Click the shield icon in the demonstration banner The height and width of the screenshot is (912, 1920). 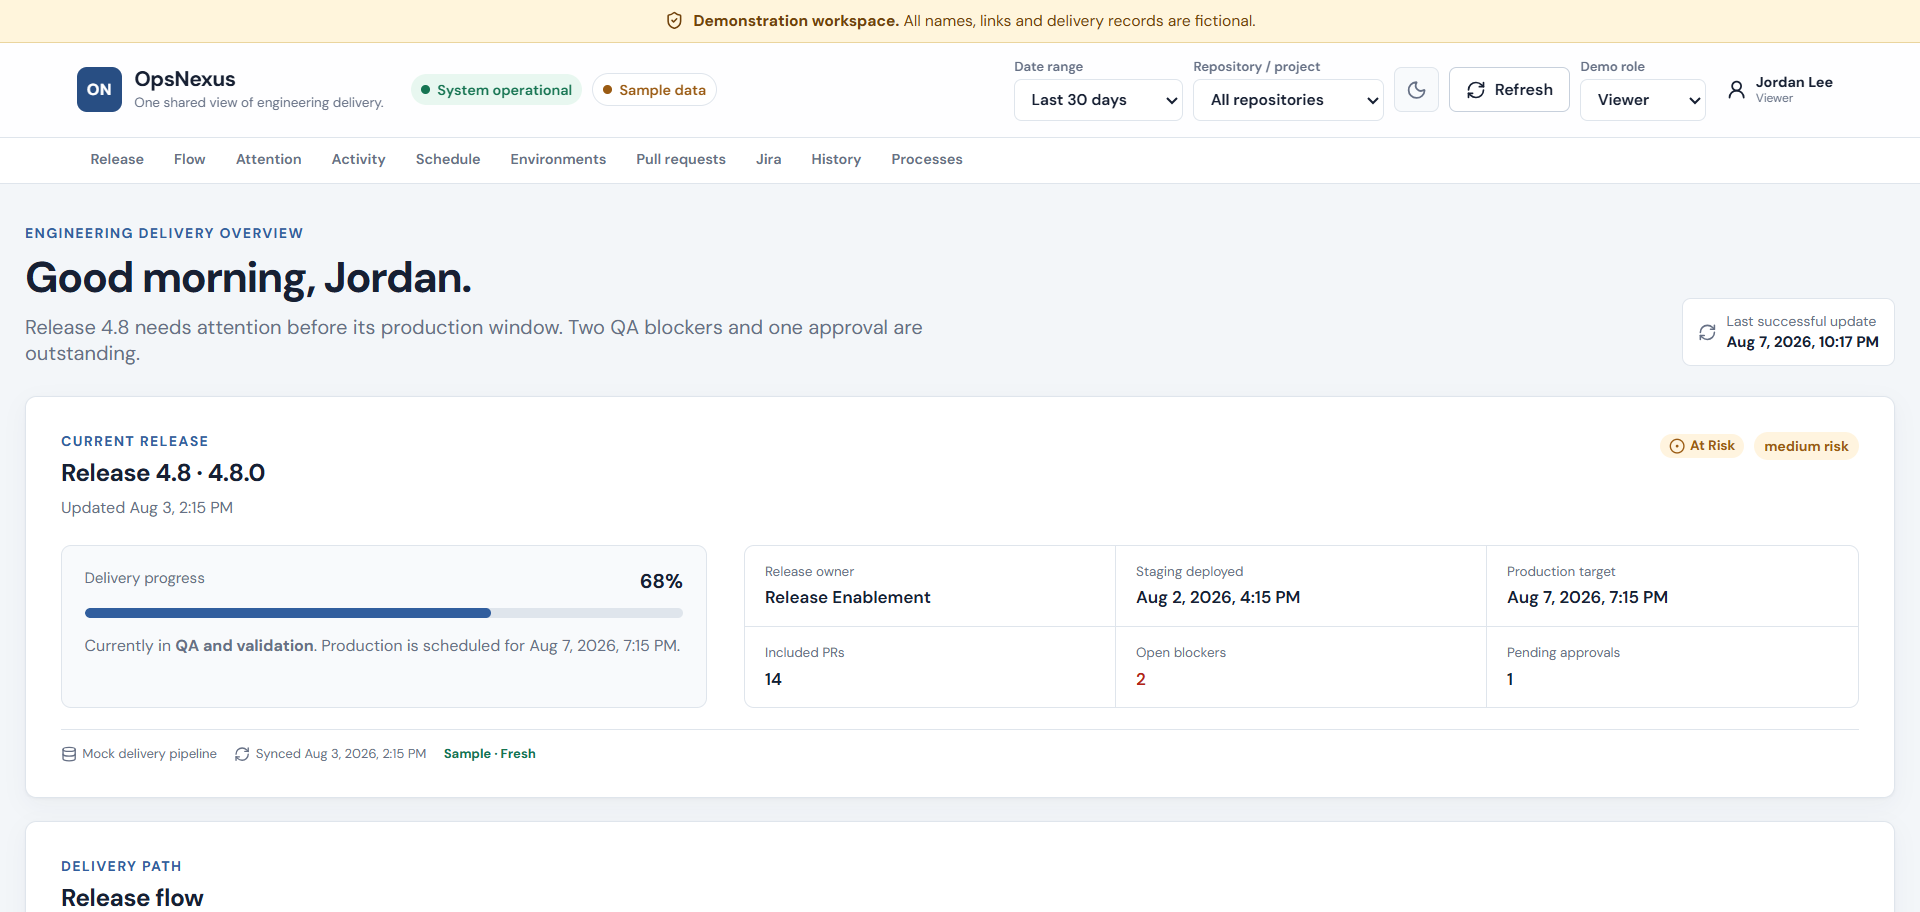(x=674, y=21)
